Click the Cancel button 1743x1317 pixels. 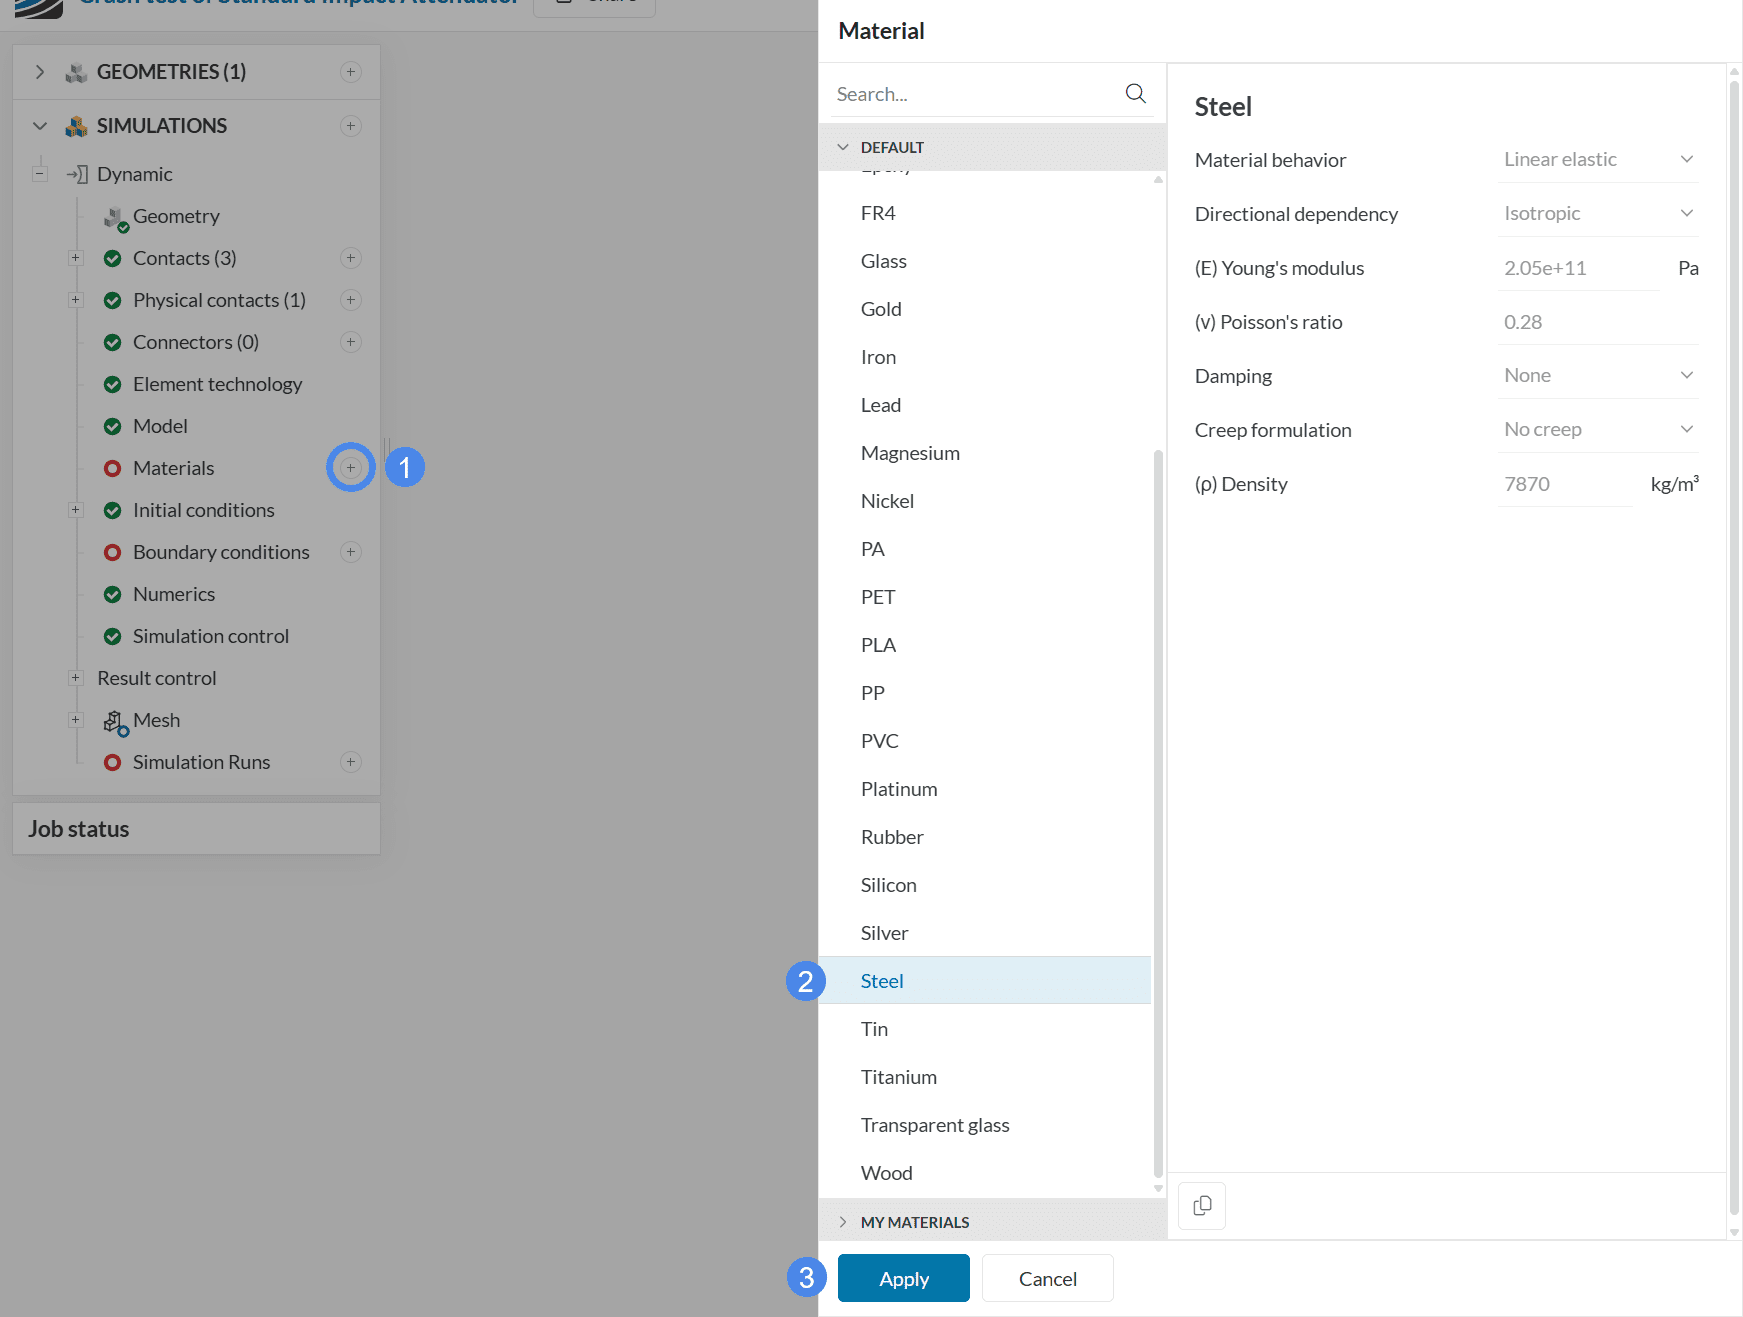pos(1047,1278)
